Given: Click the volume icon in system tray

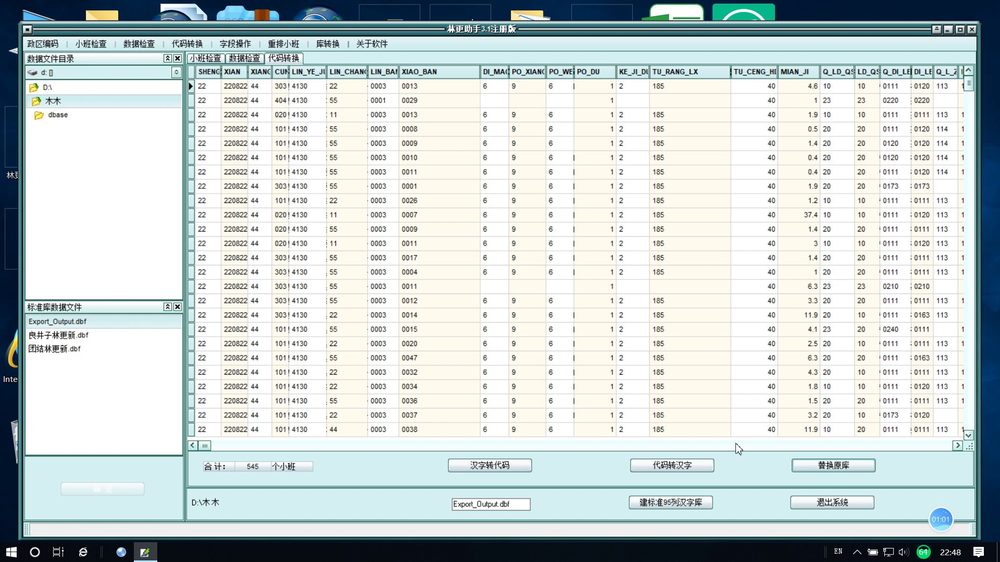Looking at the screenshot, I should coord(903,552).
